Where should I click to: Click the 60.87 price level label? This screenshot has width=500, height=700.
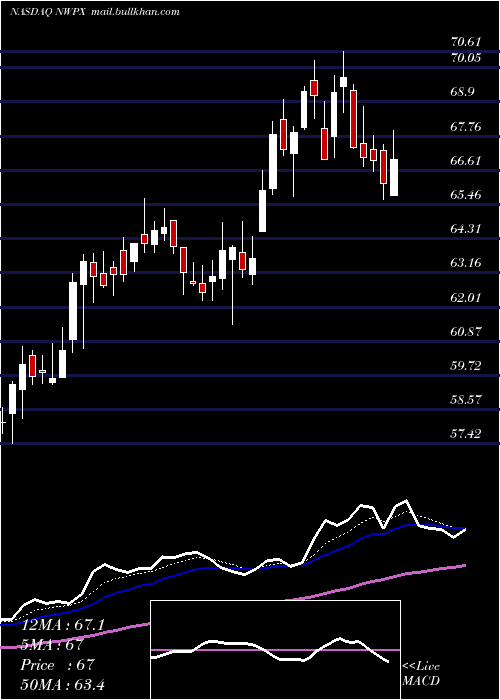coord(466,331)
